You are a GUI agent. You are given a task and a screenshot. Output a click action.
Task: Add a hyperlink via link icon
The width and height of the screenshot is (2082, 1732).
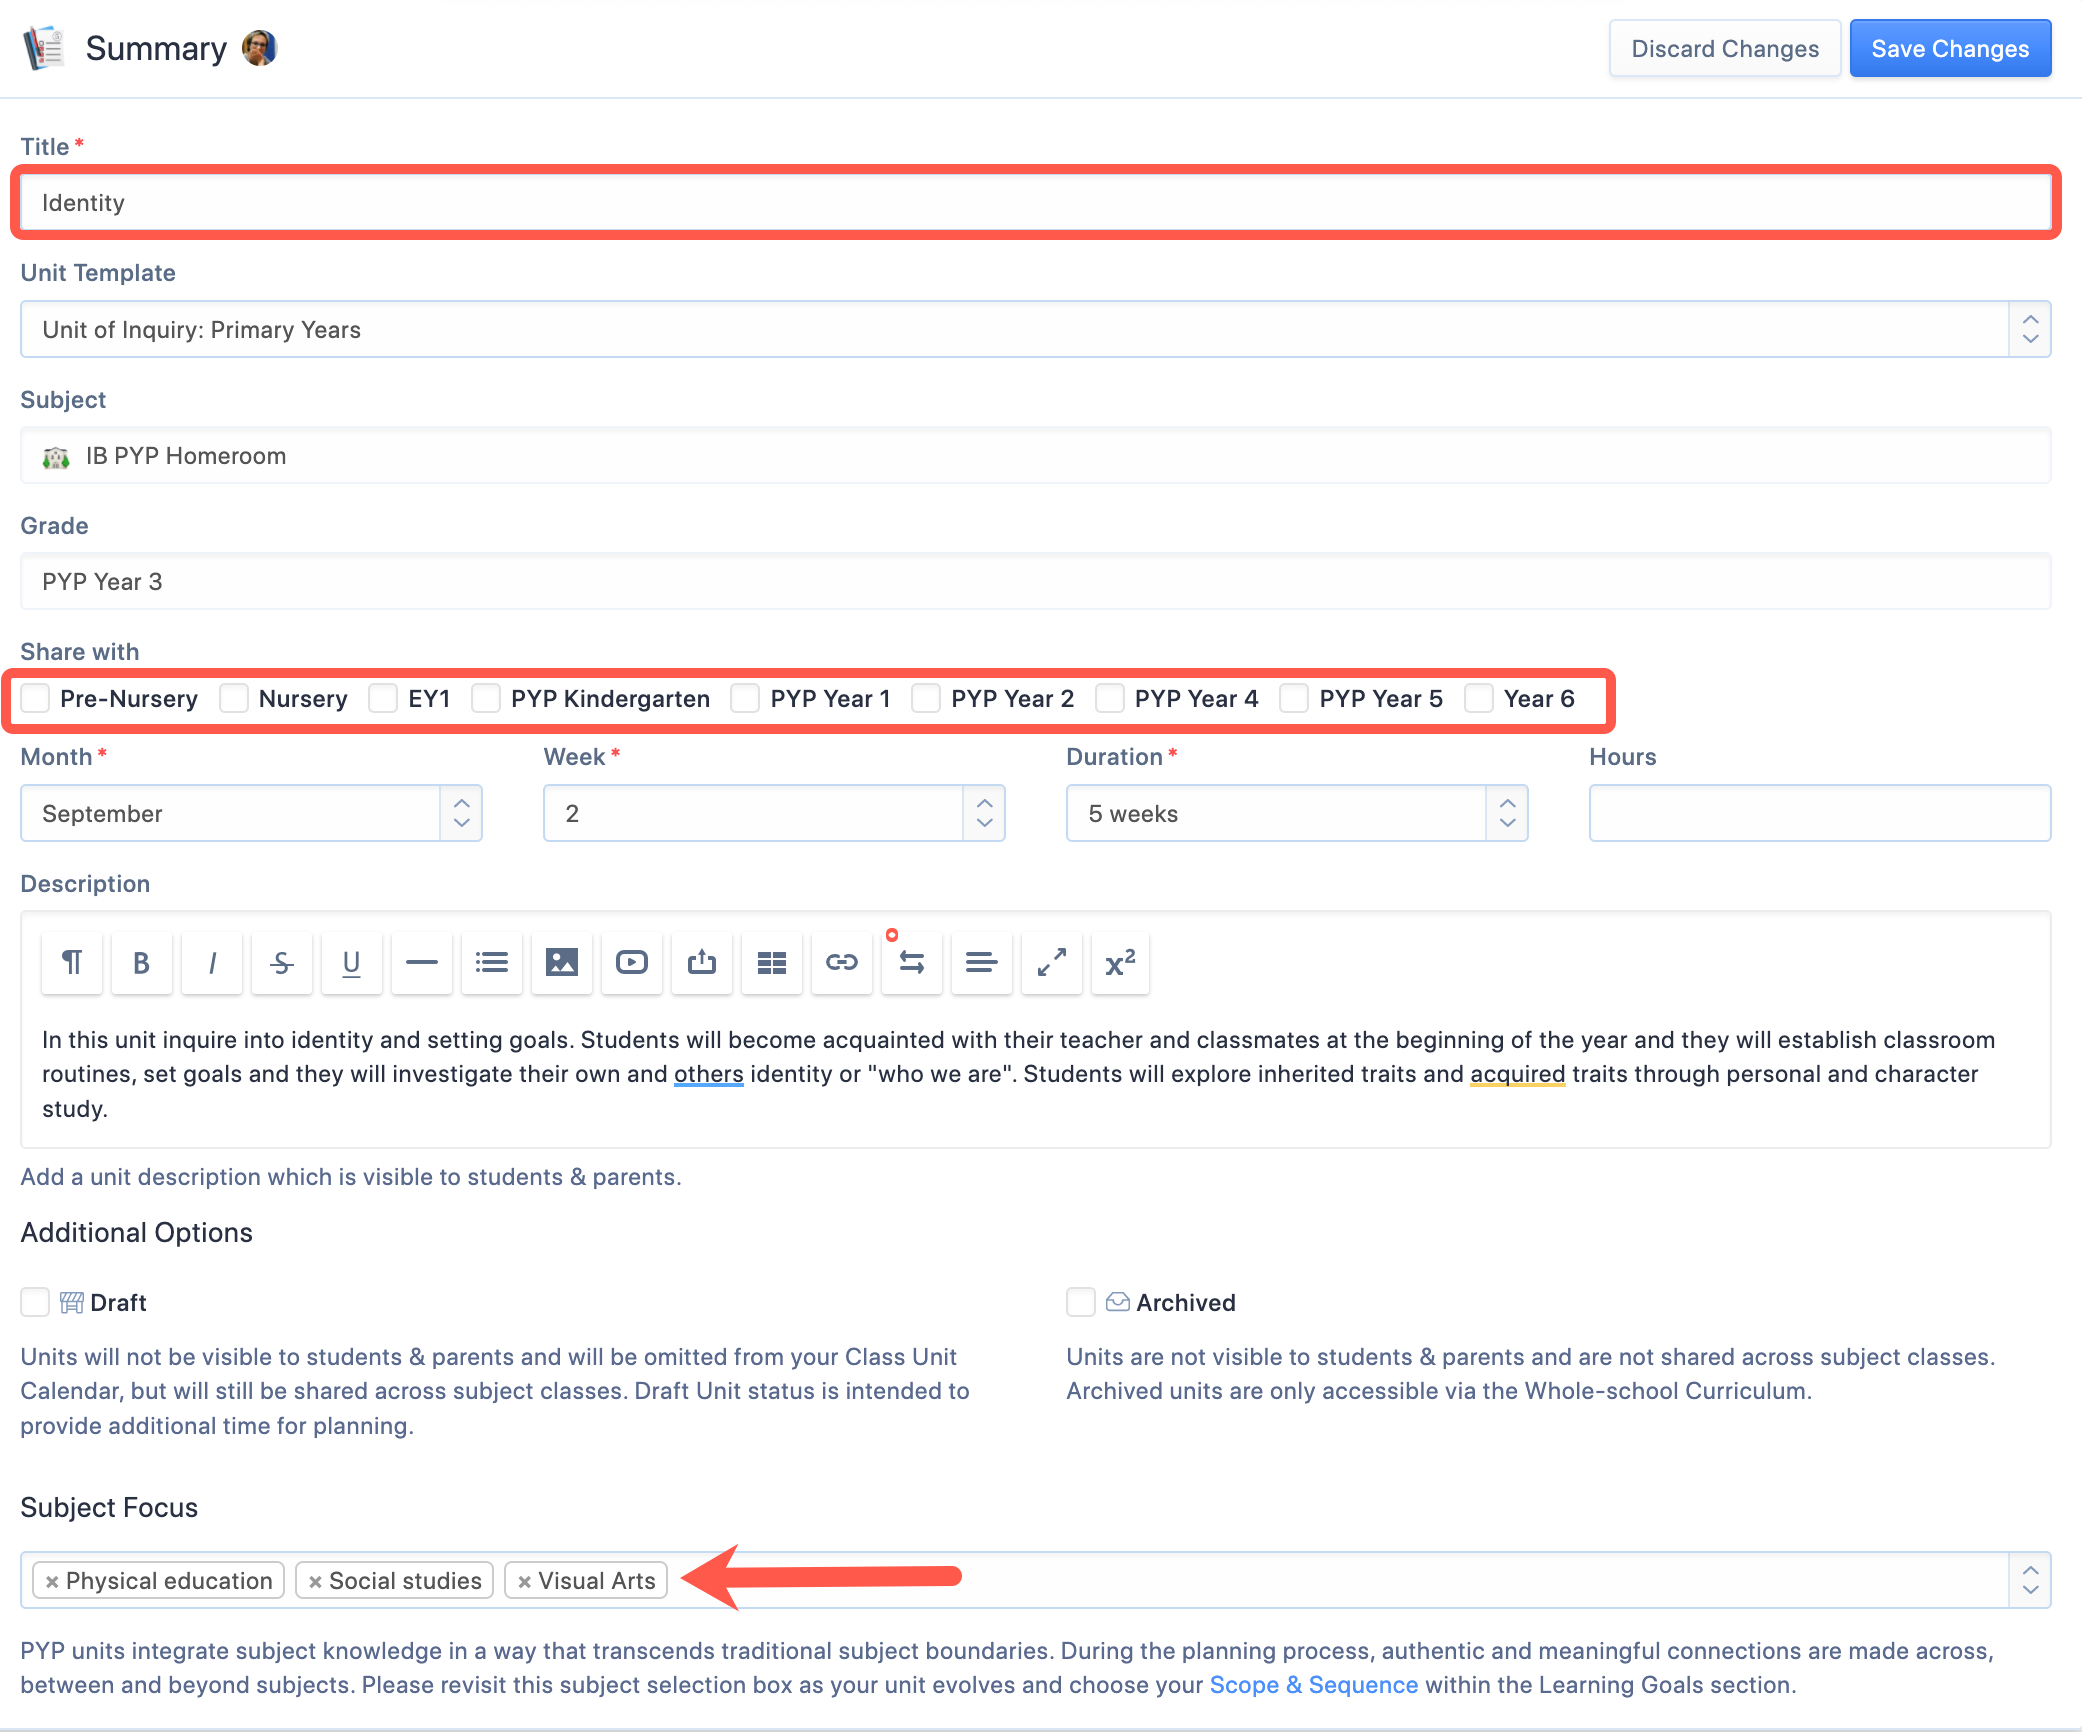click(841, 963)
